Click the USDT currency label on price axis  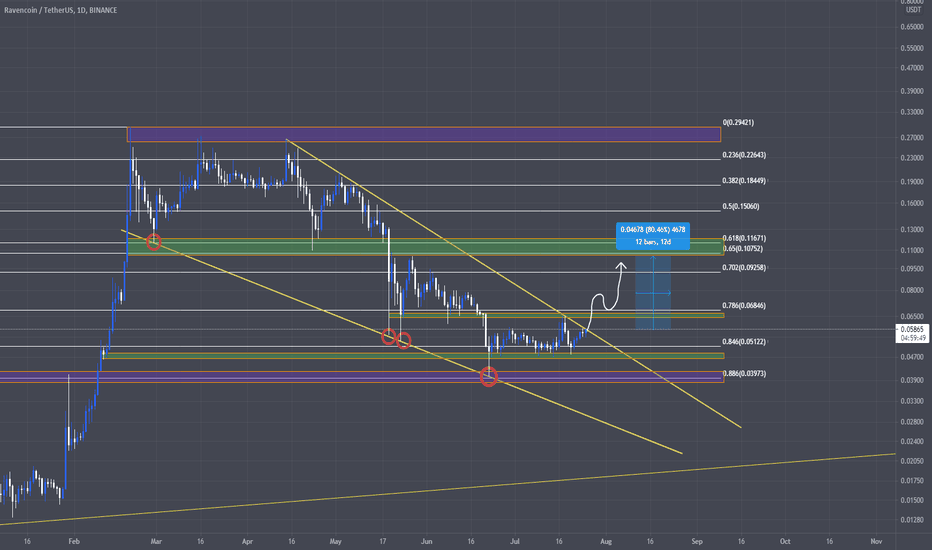(x=913, y=10)
